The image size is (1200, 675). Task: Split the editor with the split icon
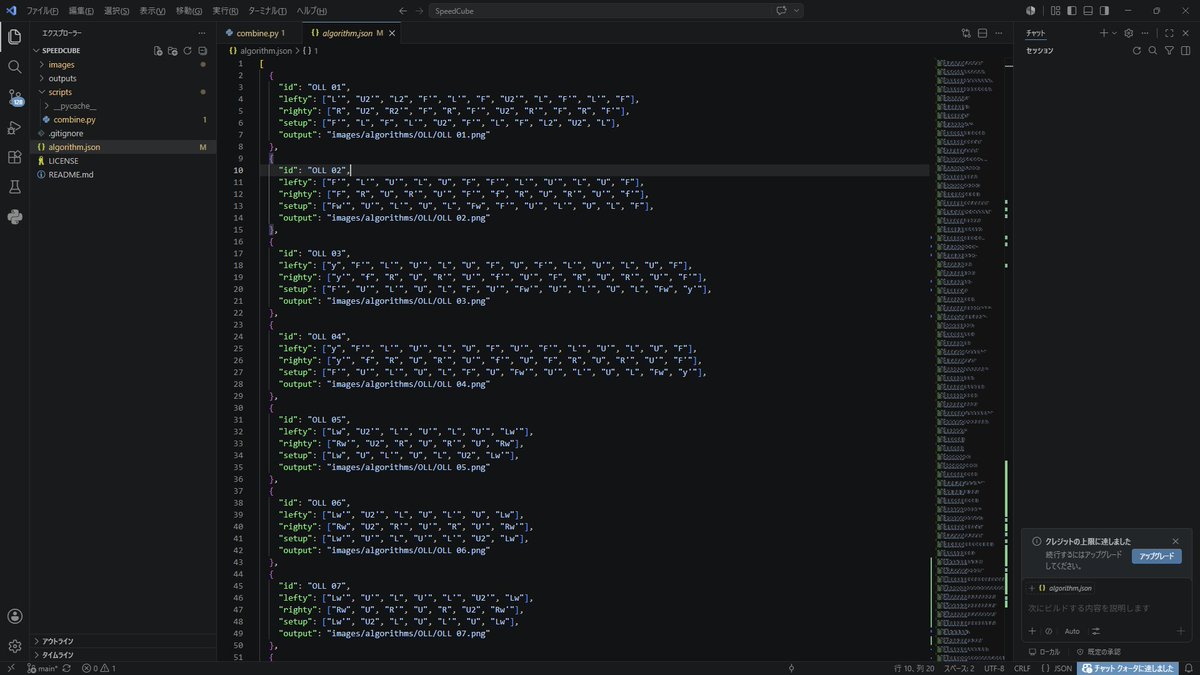tap(981, 33)
